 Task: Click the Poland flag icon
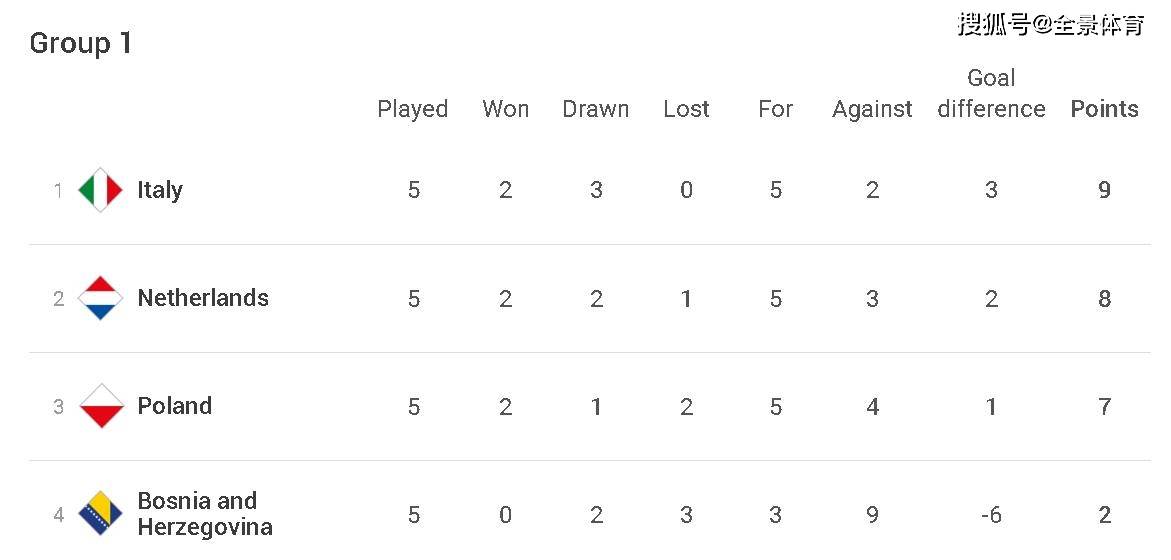[x=100, y=406]
